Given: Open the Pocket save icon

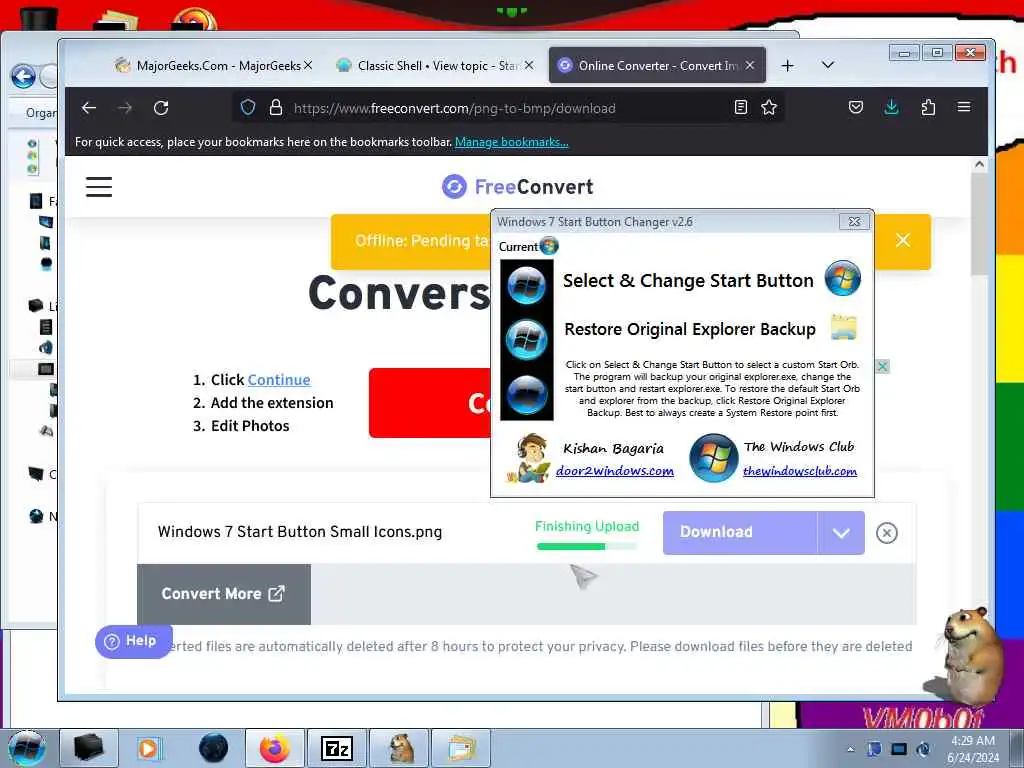Looking at the screenshot, I should point(856,108).
